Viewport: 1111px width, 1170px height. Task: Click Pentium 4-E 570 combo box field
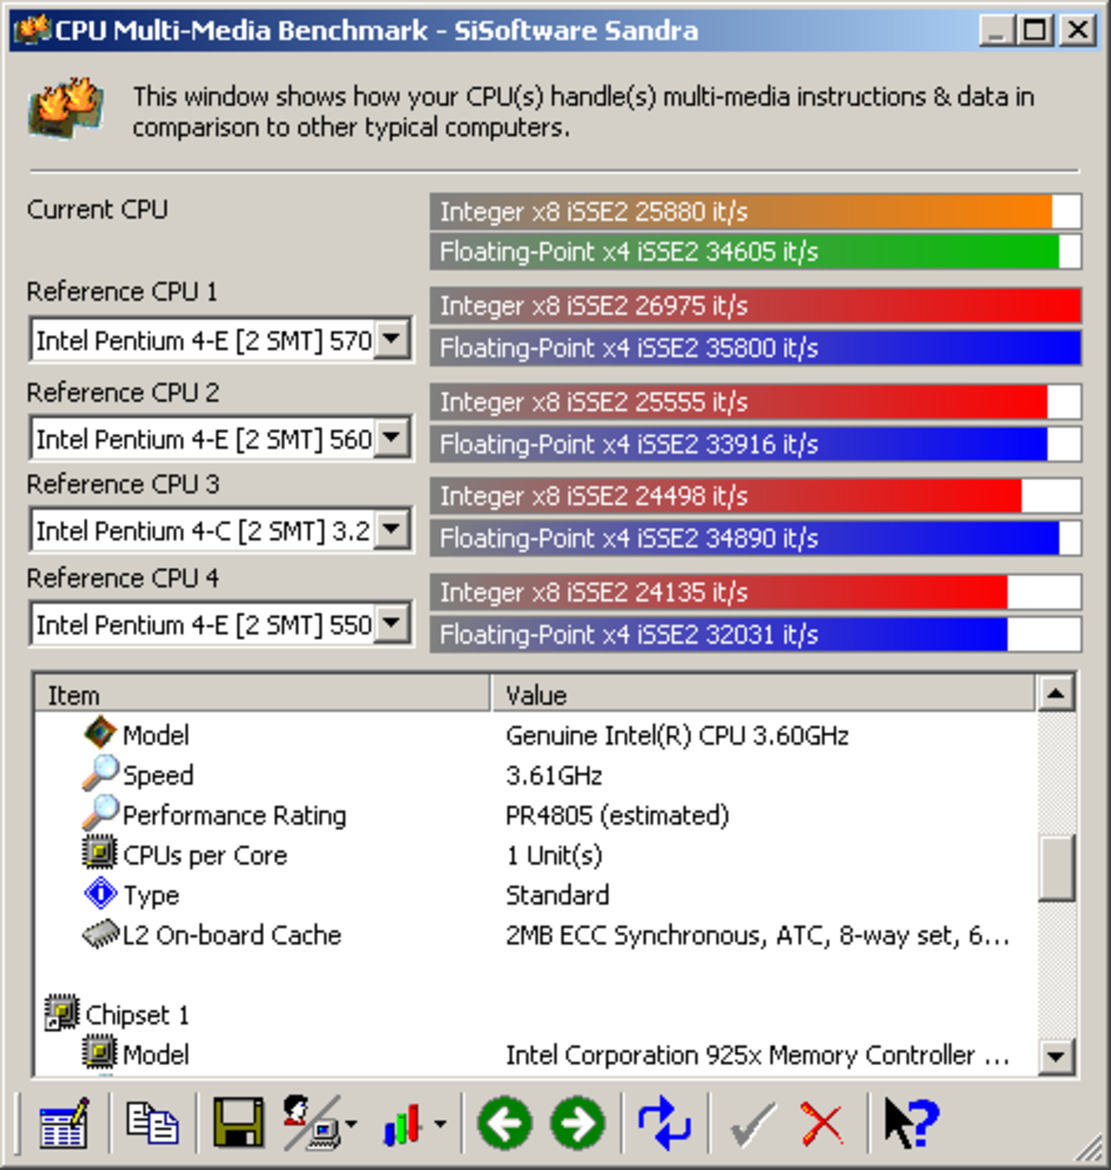[x=220, y=340]
